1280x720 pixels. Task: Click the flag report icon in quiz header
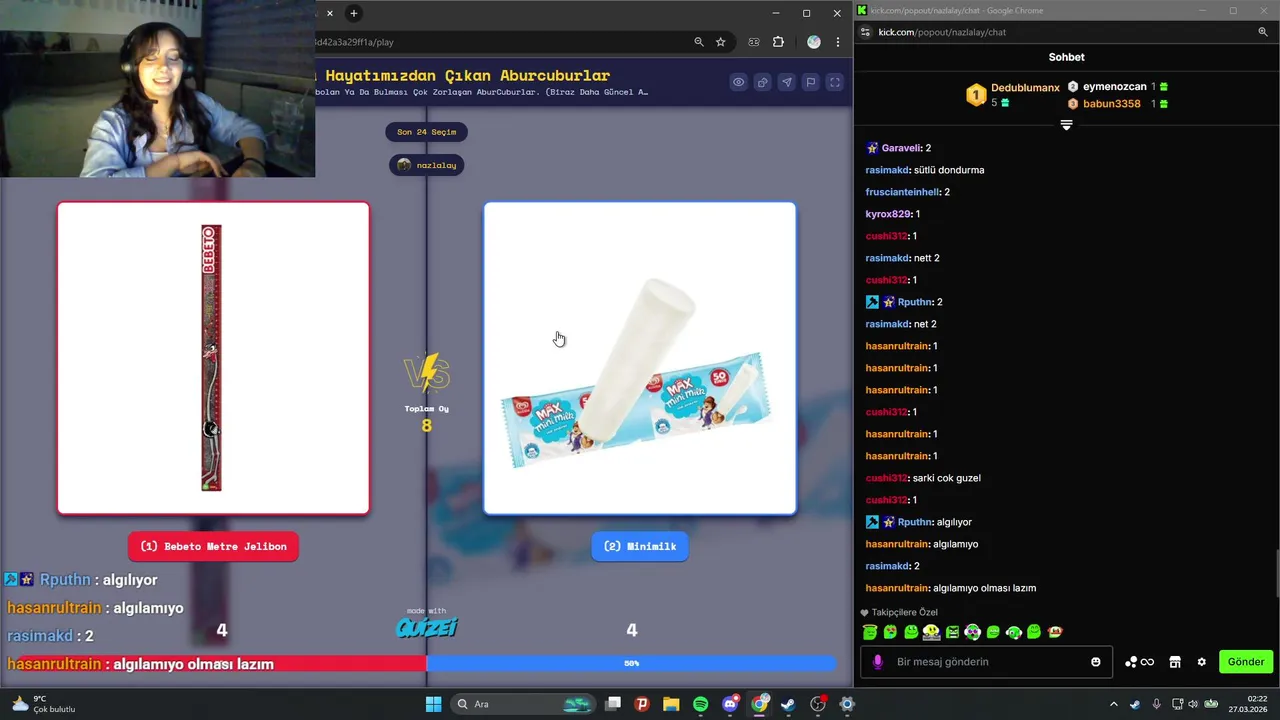[x=810, y=82]
